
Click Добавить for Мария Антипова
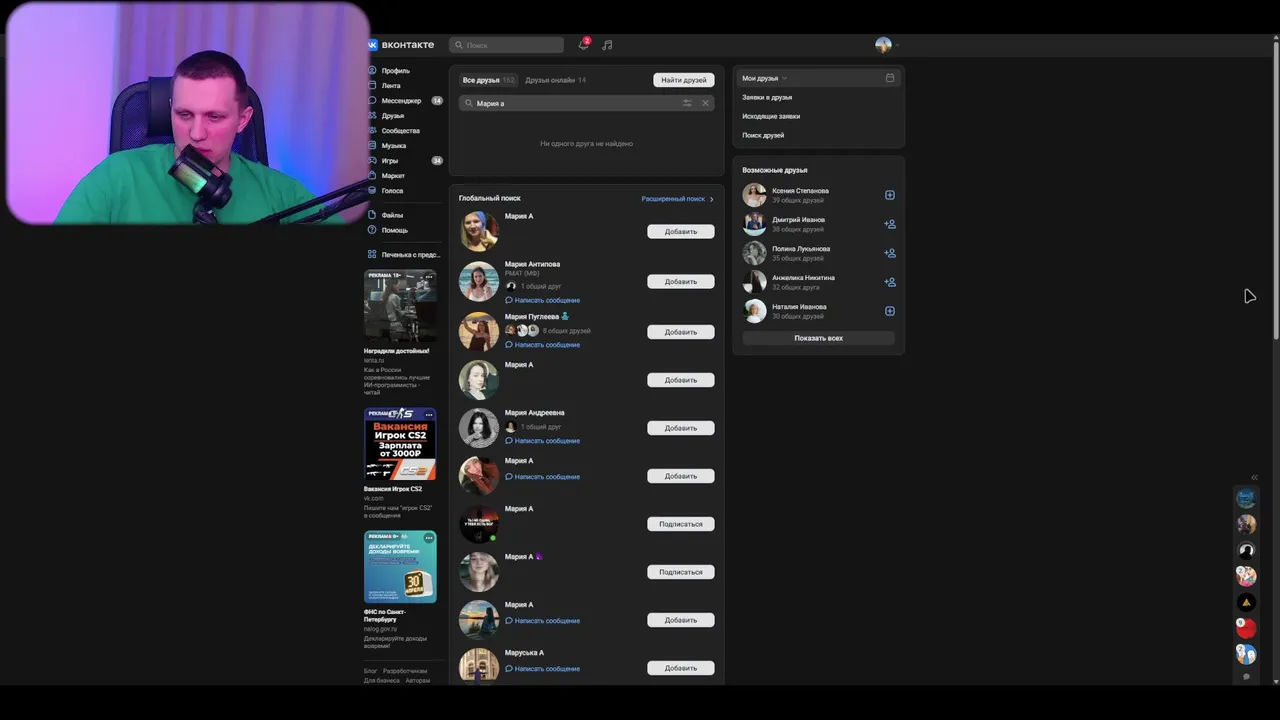point(681,282)
